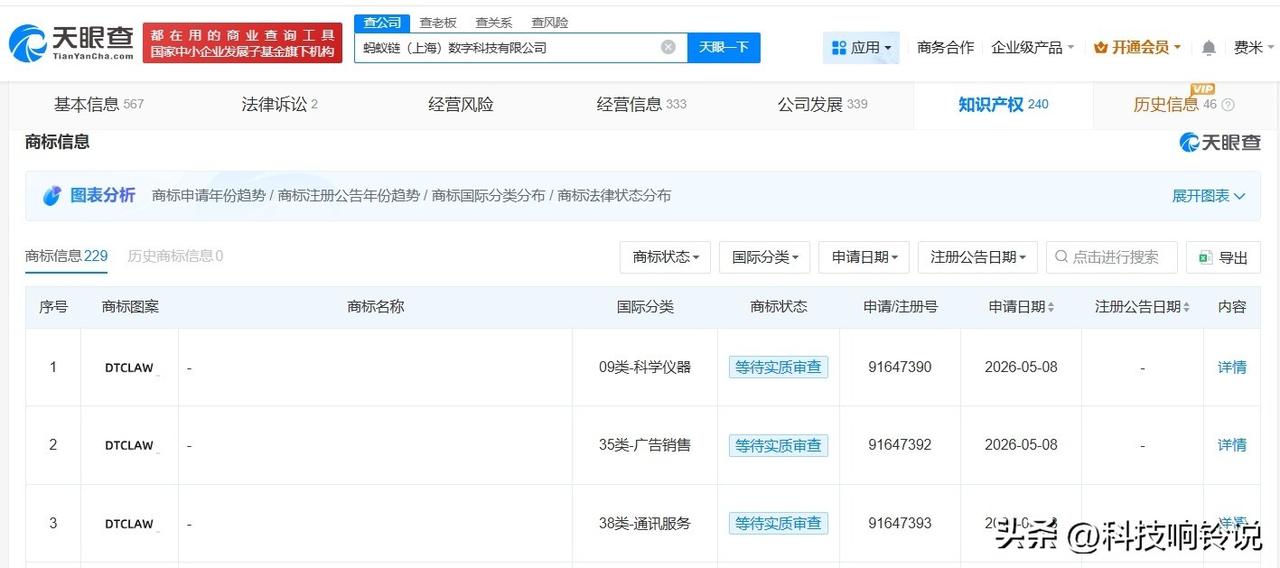1280x568 pixels.
Task: Clear the search box with X icon
Action: point(668,47)
